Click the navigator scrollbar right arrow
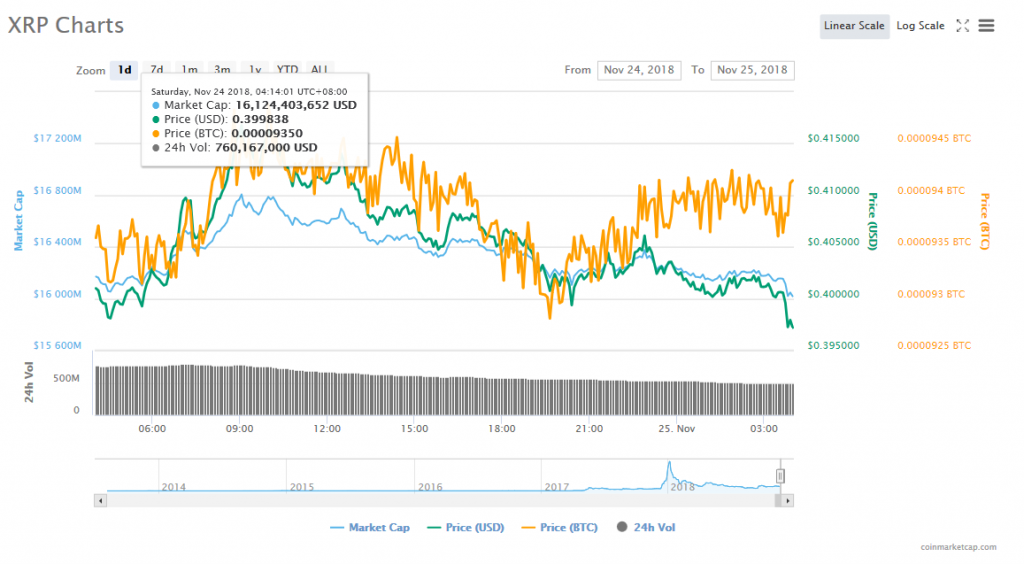Image resolution: width=1024 pixels, height=564 pixels. tap(788, 499)
